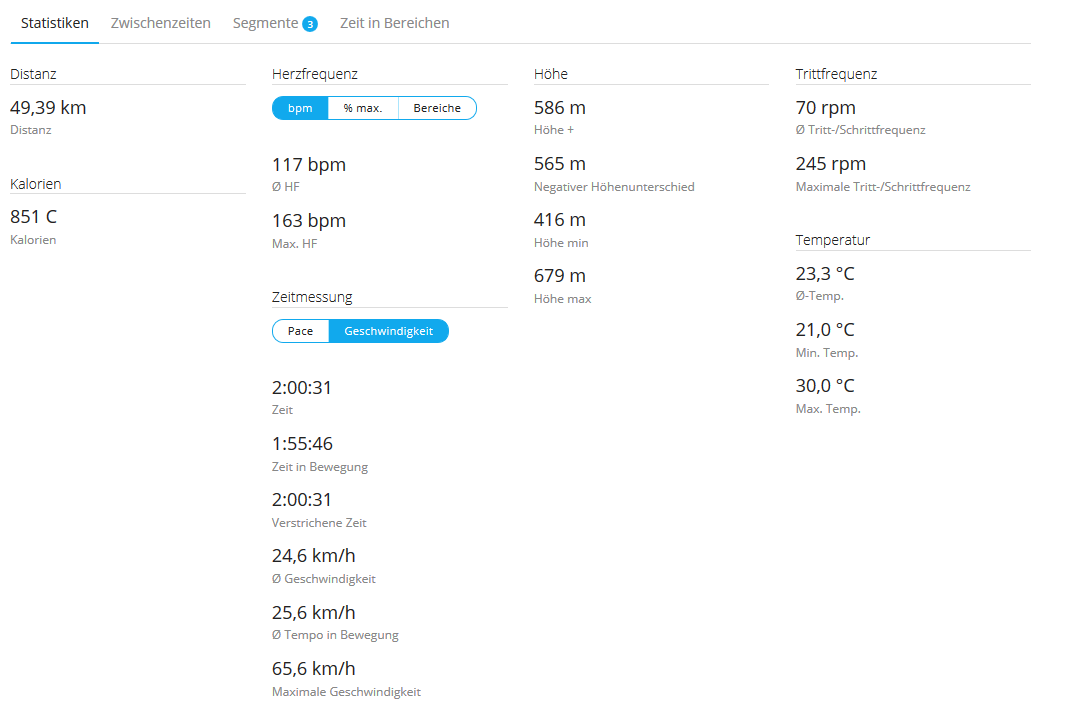The image size is (1075, 719).
Task: Click the Kalorien section heading
Action: [x=36, y=184]
